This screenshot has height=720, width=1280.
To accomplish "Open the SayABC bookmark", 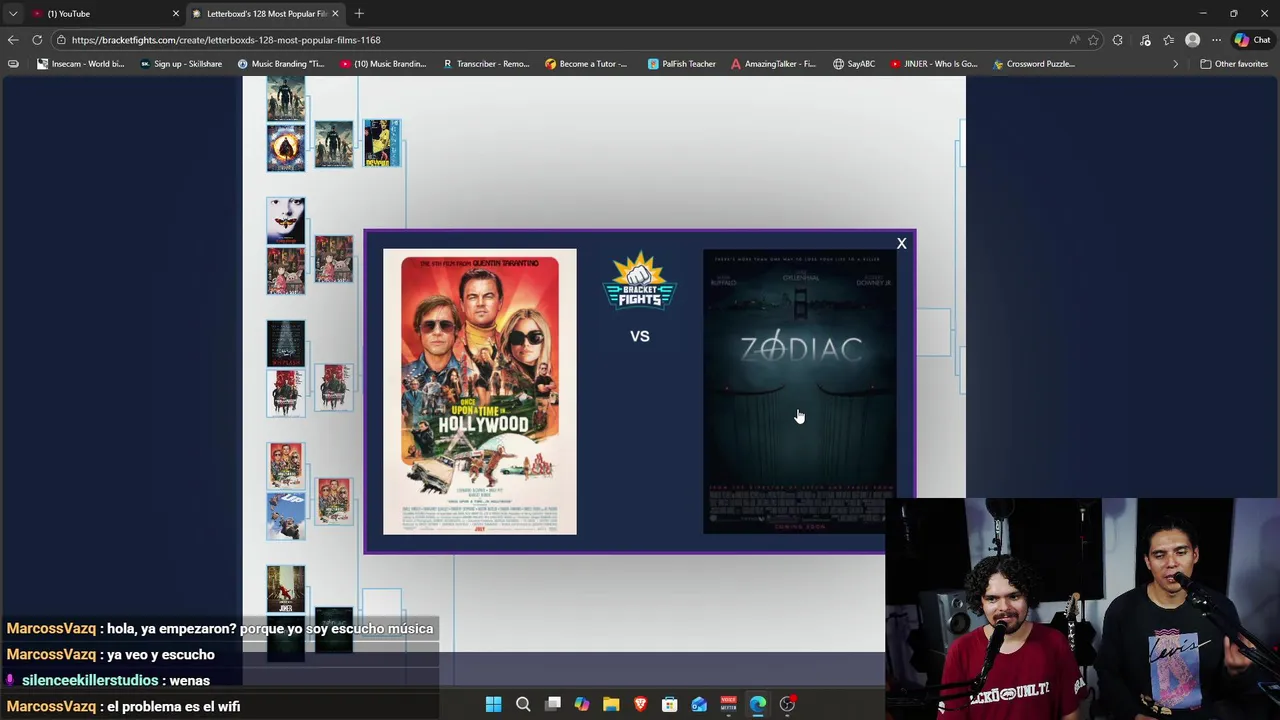I will [x=854, y=64].
